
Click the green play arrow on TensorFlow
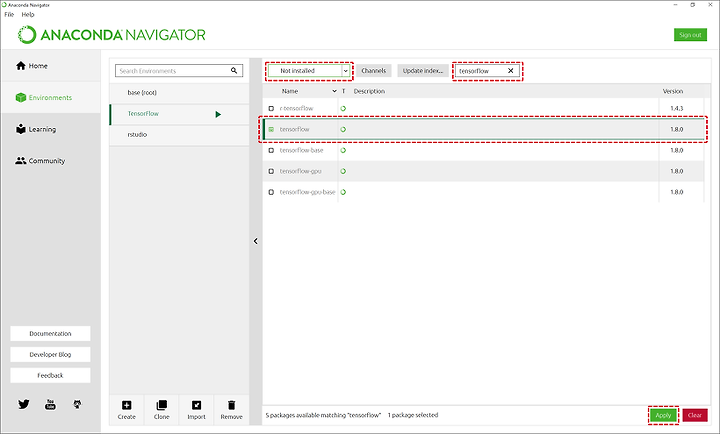click(218, 114)
